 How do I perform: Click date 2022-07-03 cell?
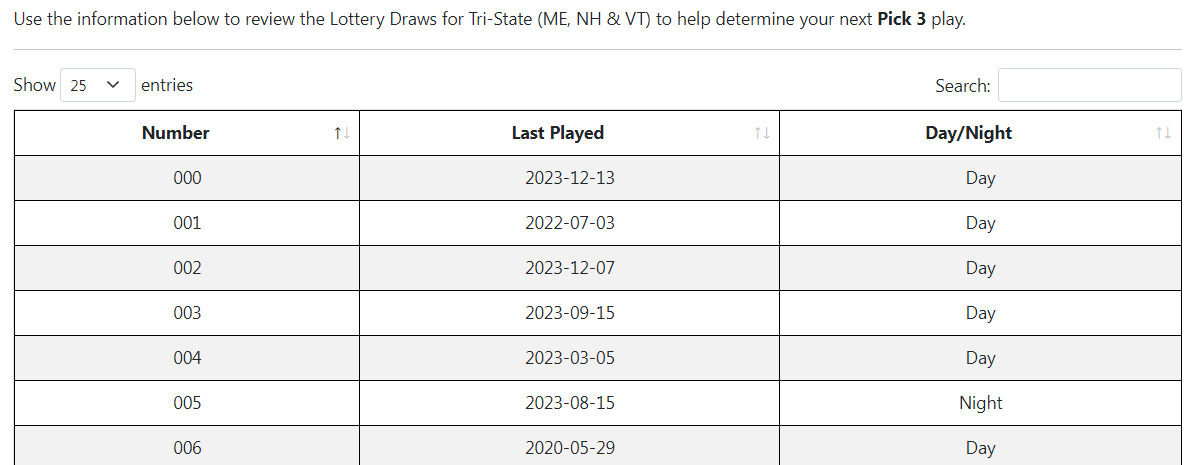569,223
